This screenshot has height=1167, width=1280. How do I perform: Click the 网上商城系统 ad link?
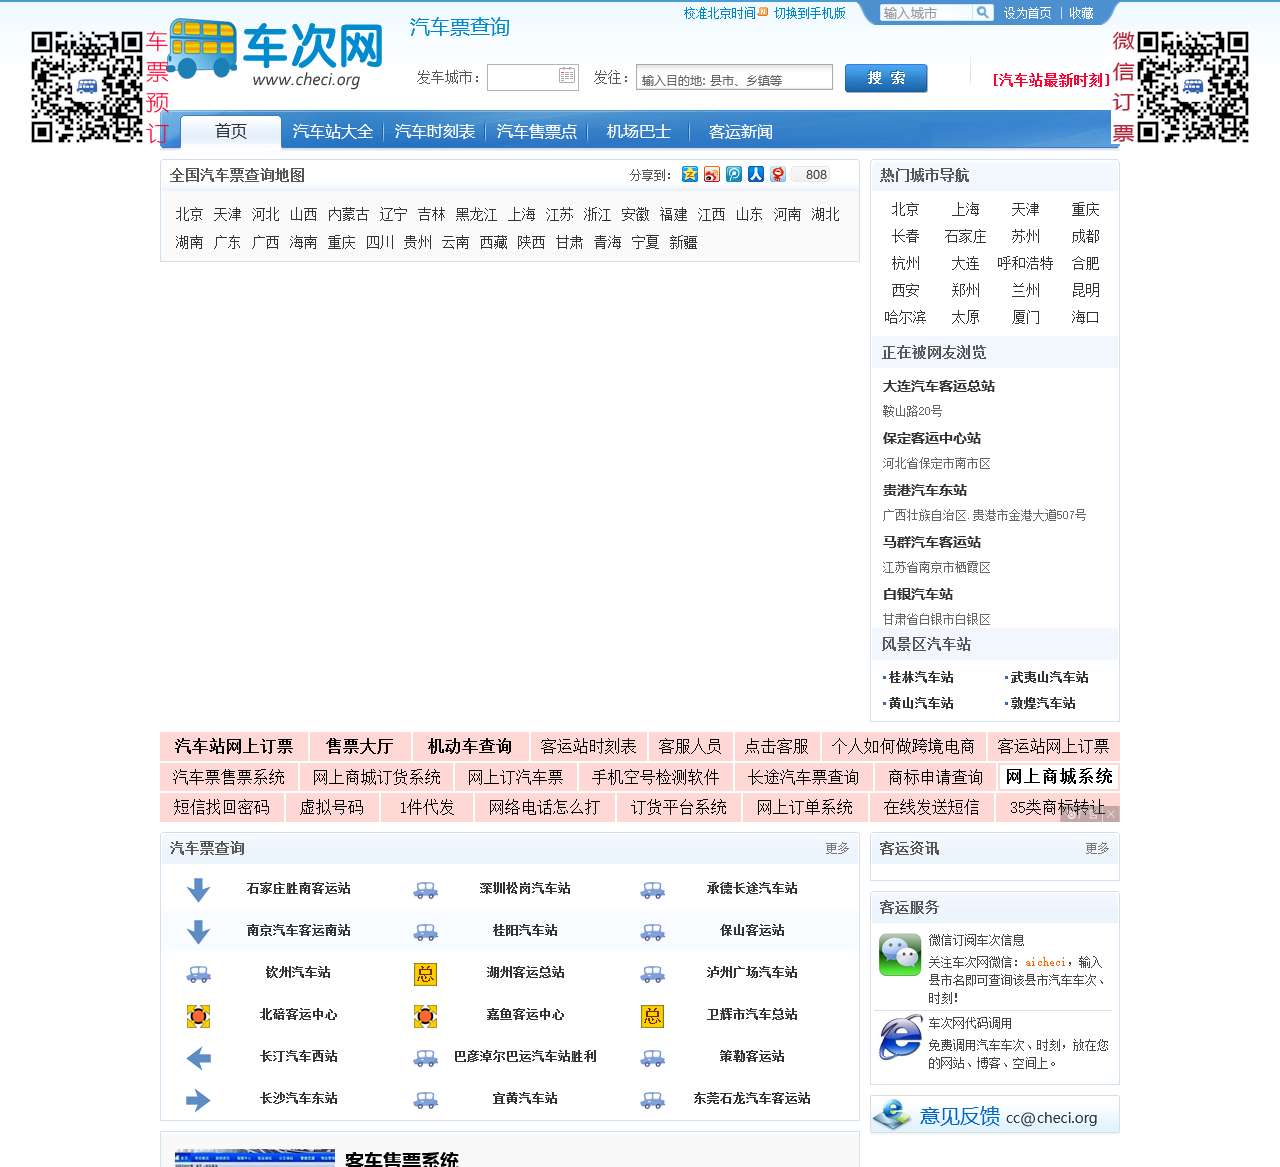click(1058, 776)
